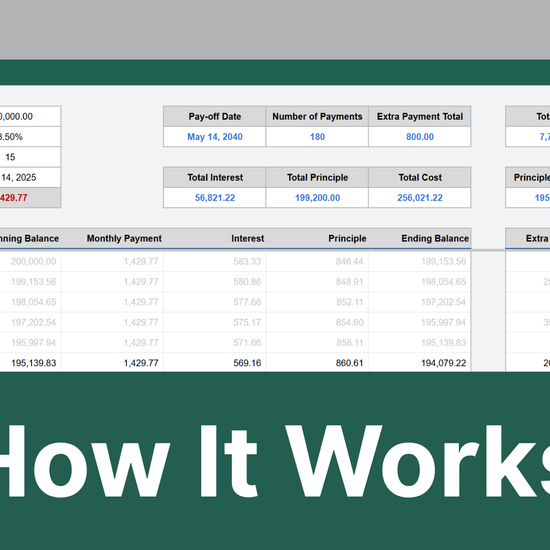This screenshot has height=550, width=550.
Task: Click the 199,200.00 total principle value
Action: point(317,198)
